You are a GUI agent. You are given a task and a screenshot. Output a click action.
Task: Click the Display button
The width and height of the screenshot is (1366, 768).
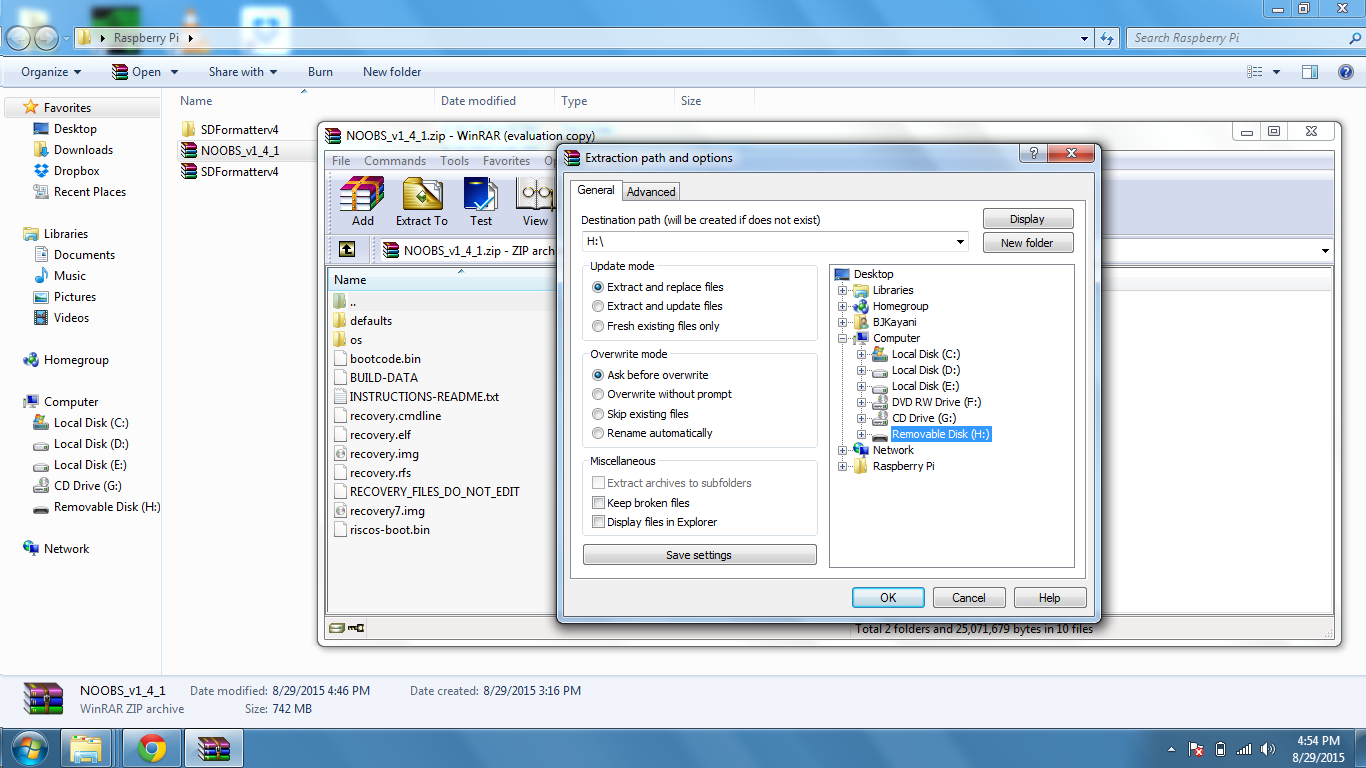point(1027,219)
